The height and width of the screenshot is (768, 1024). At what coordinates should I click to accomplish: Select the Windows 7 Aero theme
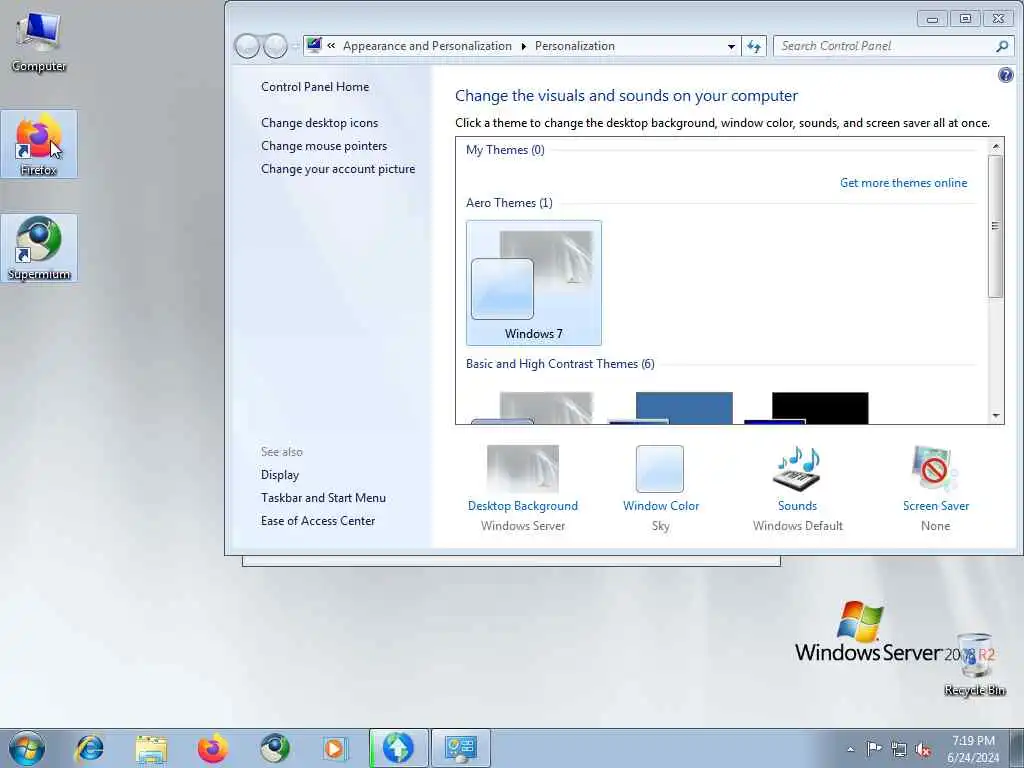pyautogui.click(x=534, y=283)
